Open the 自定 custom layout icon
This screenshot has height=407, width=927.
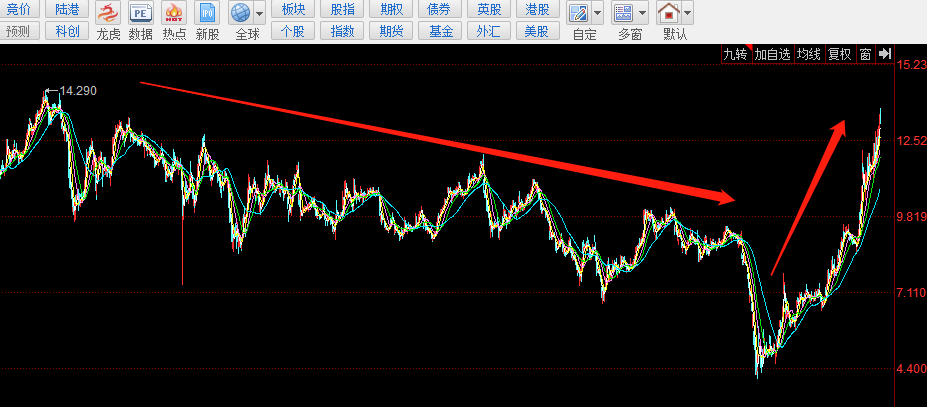tap(578, 14)
